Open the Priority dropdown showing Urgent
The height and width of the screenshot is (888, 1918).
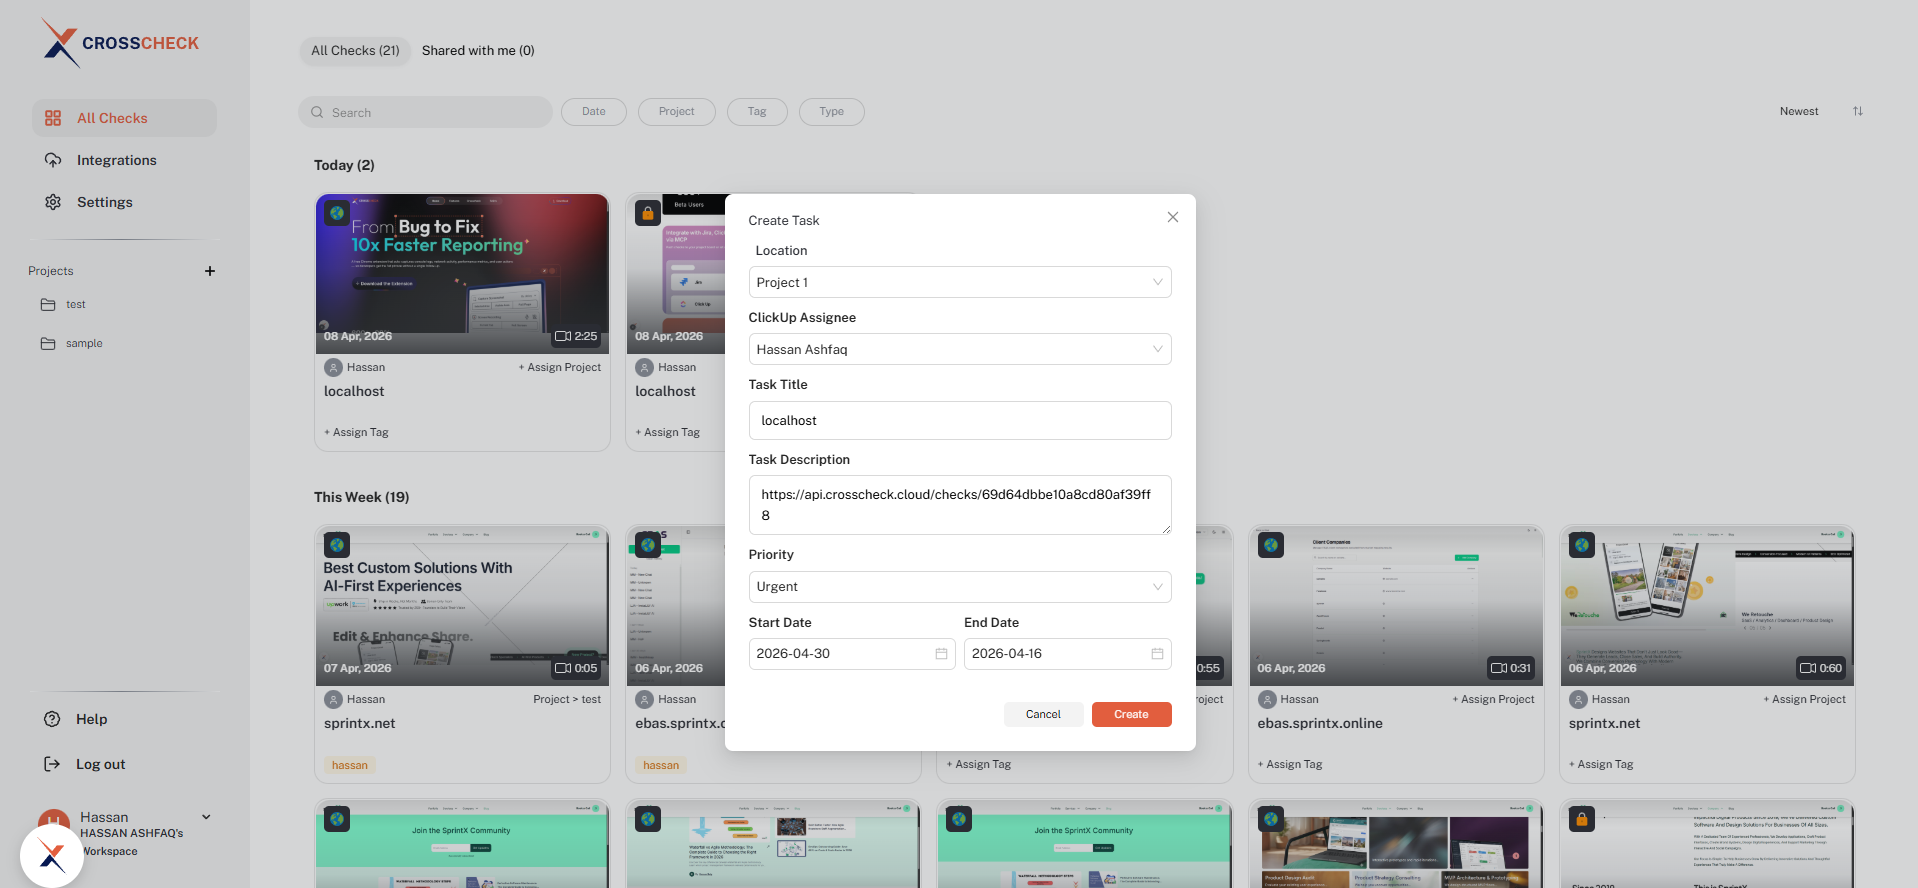coord(960,587)
